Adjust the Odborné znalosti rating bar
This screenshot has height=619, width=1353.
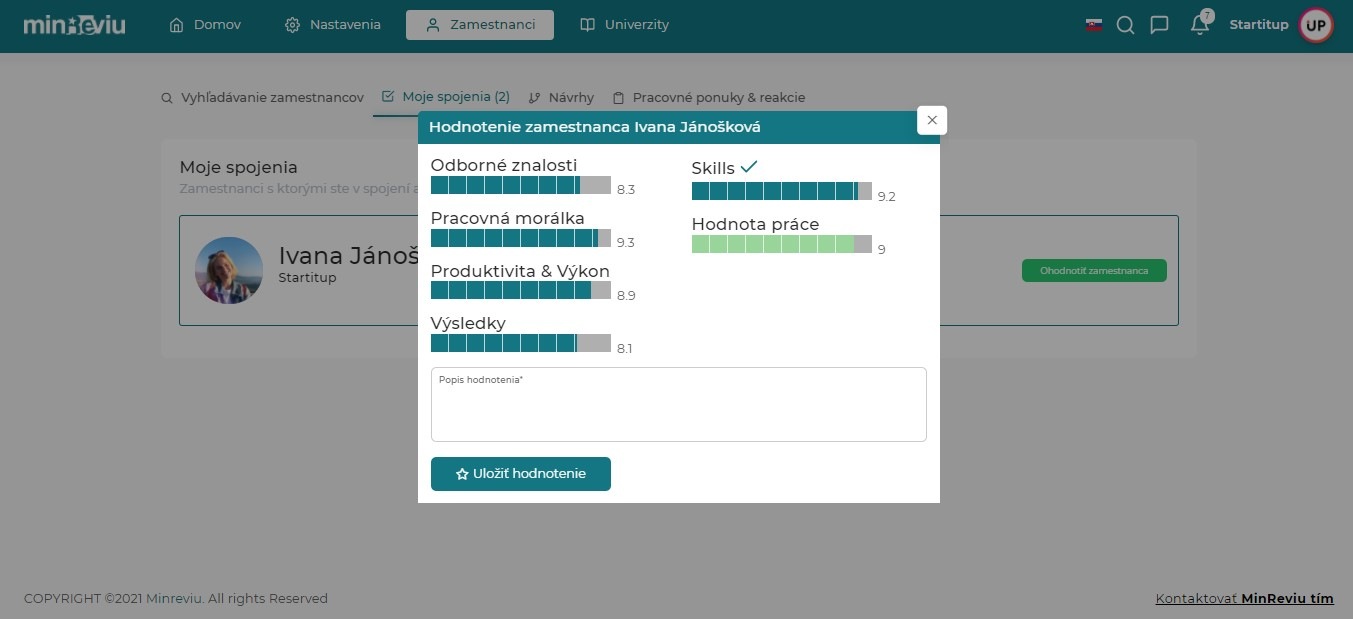tap(520, 185)
